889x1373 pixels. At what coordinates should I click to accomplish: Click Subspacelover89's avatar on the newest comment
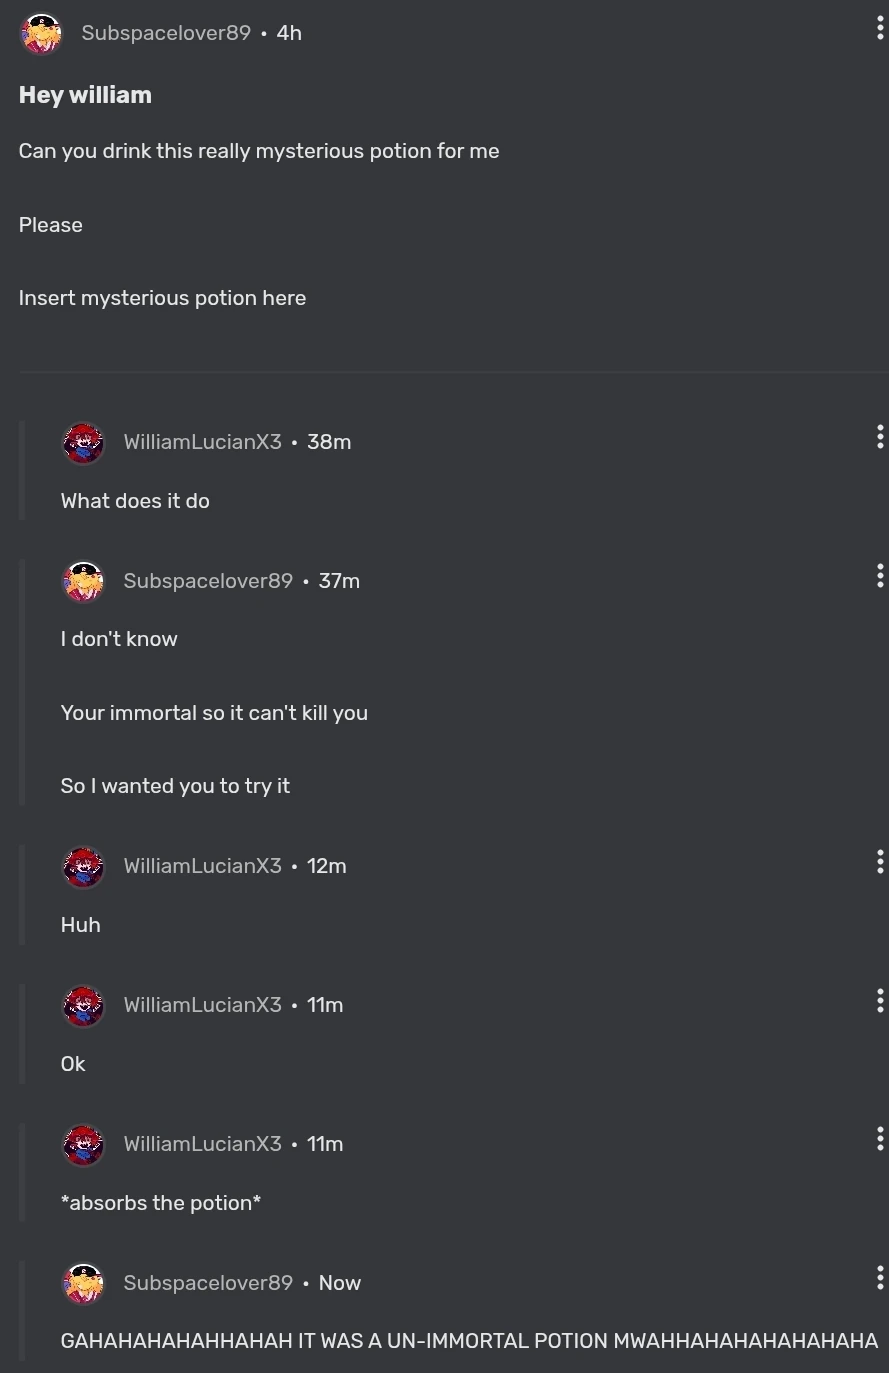(83, 1283)
